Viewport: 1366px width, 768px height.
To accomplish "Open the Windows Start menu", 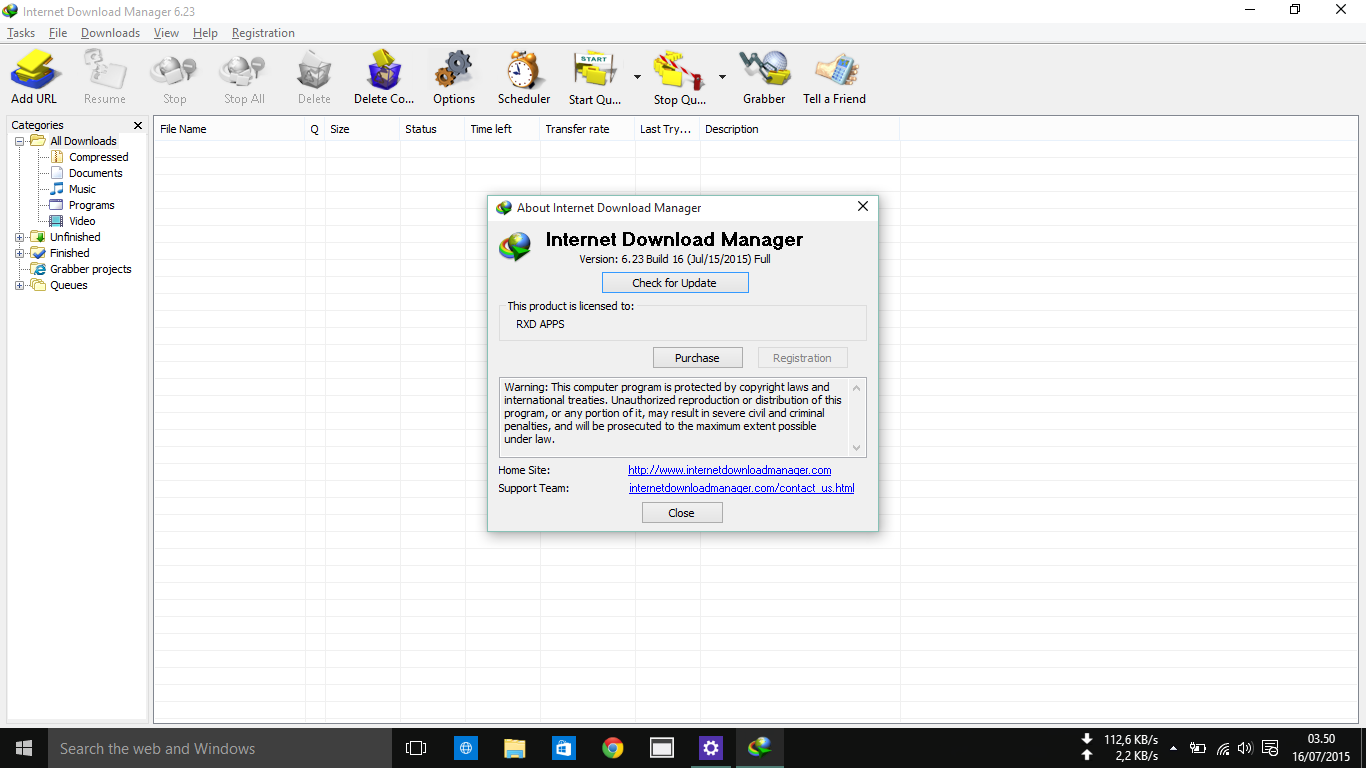I will point(24,748).
